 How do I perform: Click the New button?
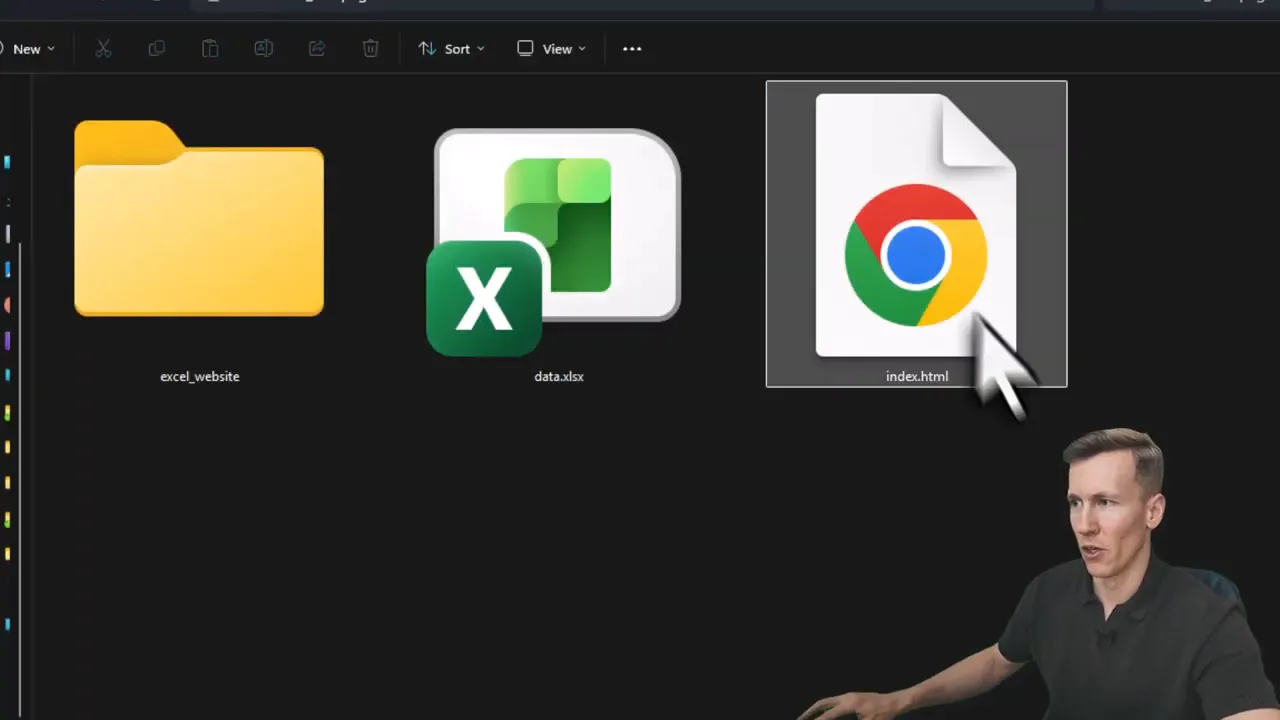pyautogui.click(x=28, y=48)
